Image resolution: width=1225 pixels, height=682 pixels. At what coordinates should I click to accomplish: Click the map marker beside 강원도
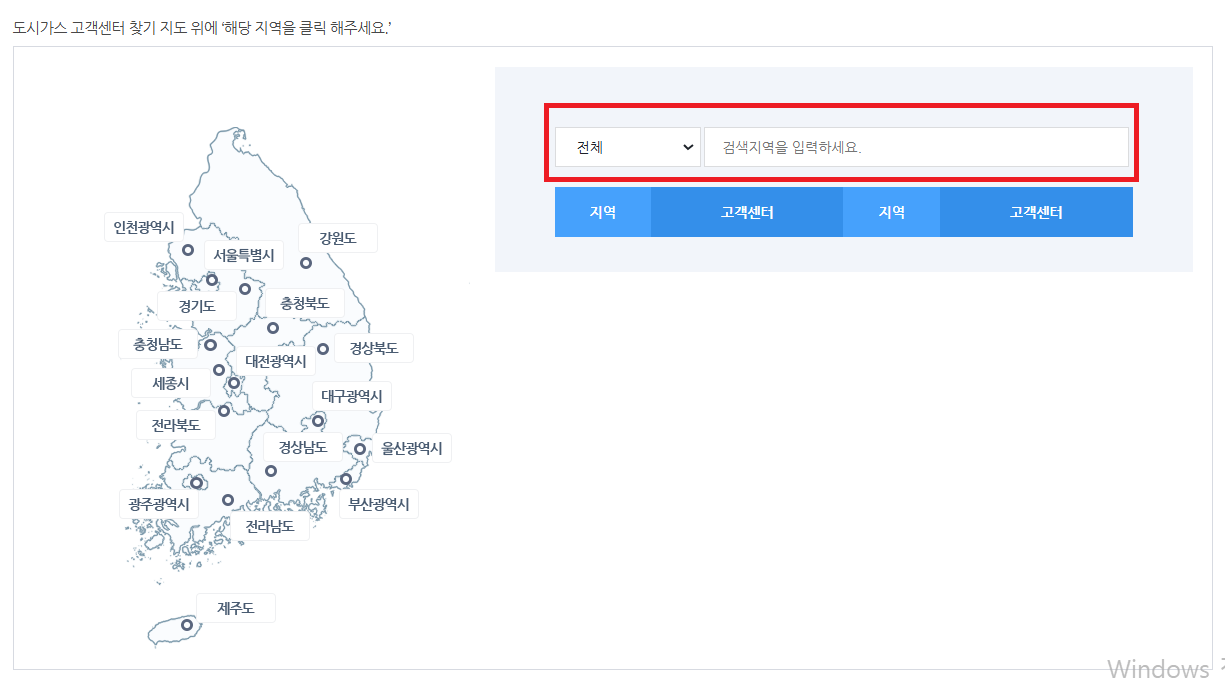[x=305, y=263]
